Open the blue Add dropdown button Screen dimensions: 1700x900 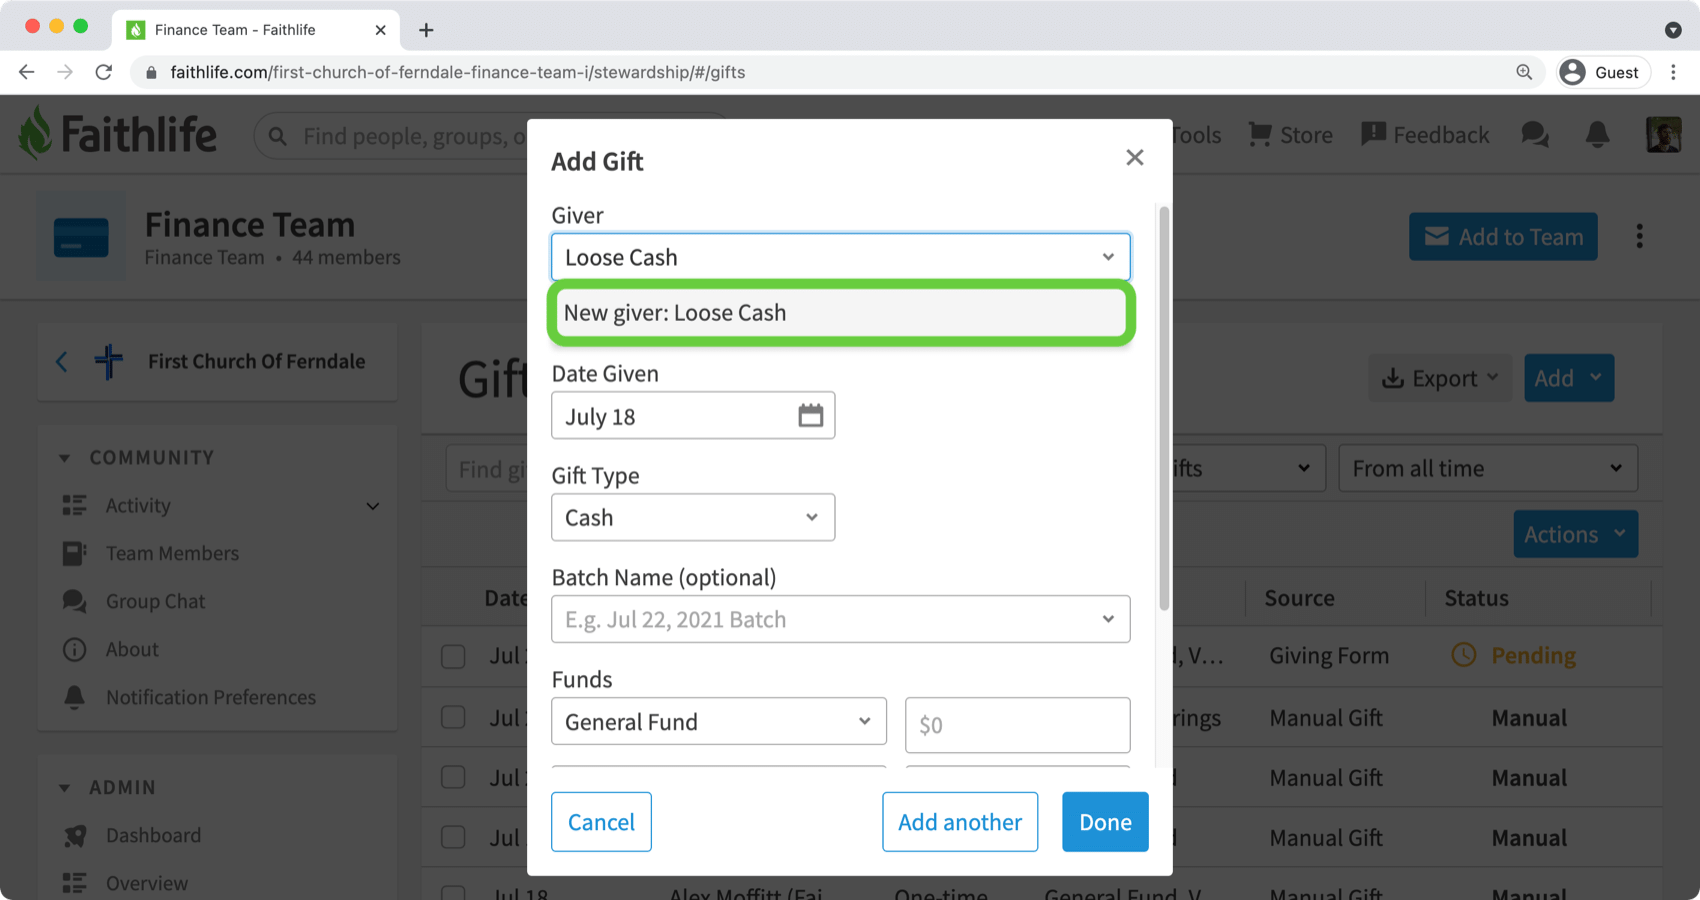(x=1569, y=378)
